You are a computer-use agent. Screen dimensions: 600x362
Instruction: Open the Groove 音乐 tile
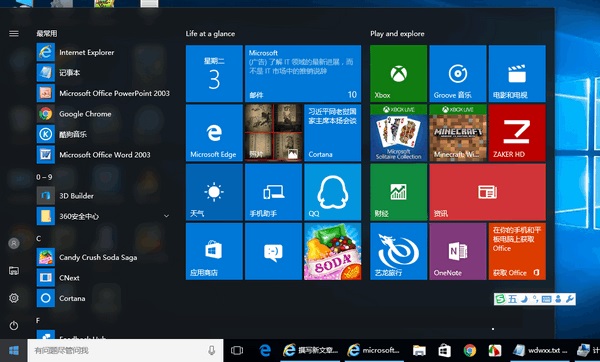(x=458, y=73)
